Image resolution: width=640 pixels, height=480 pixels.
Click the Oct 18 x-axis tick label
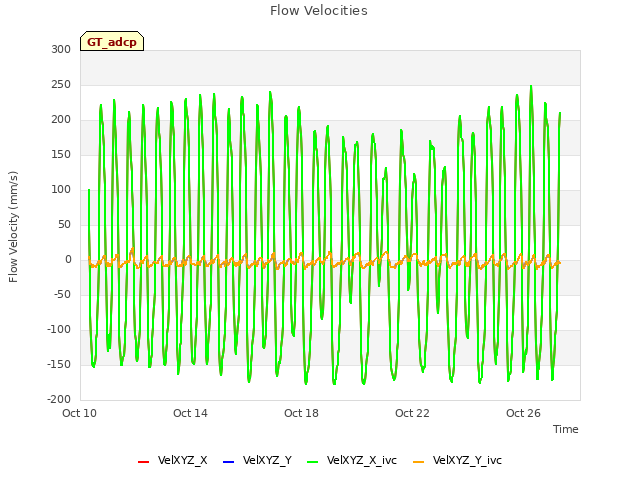pos(301,413)
